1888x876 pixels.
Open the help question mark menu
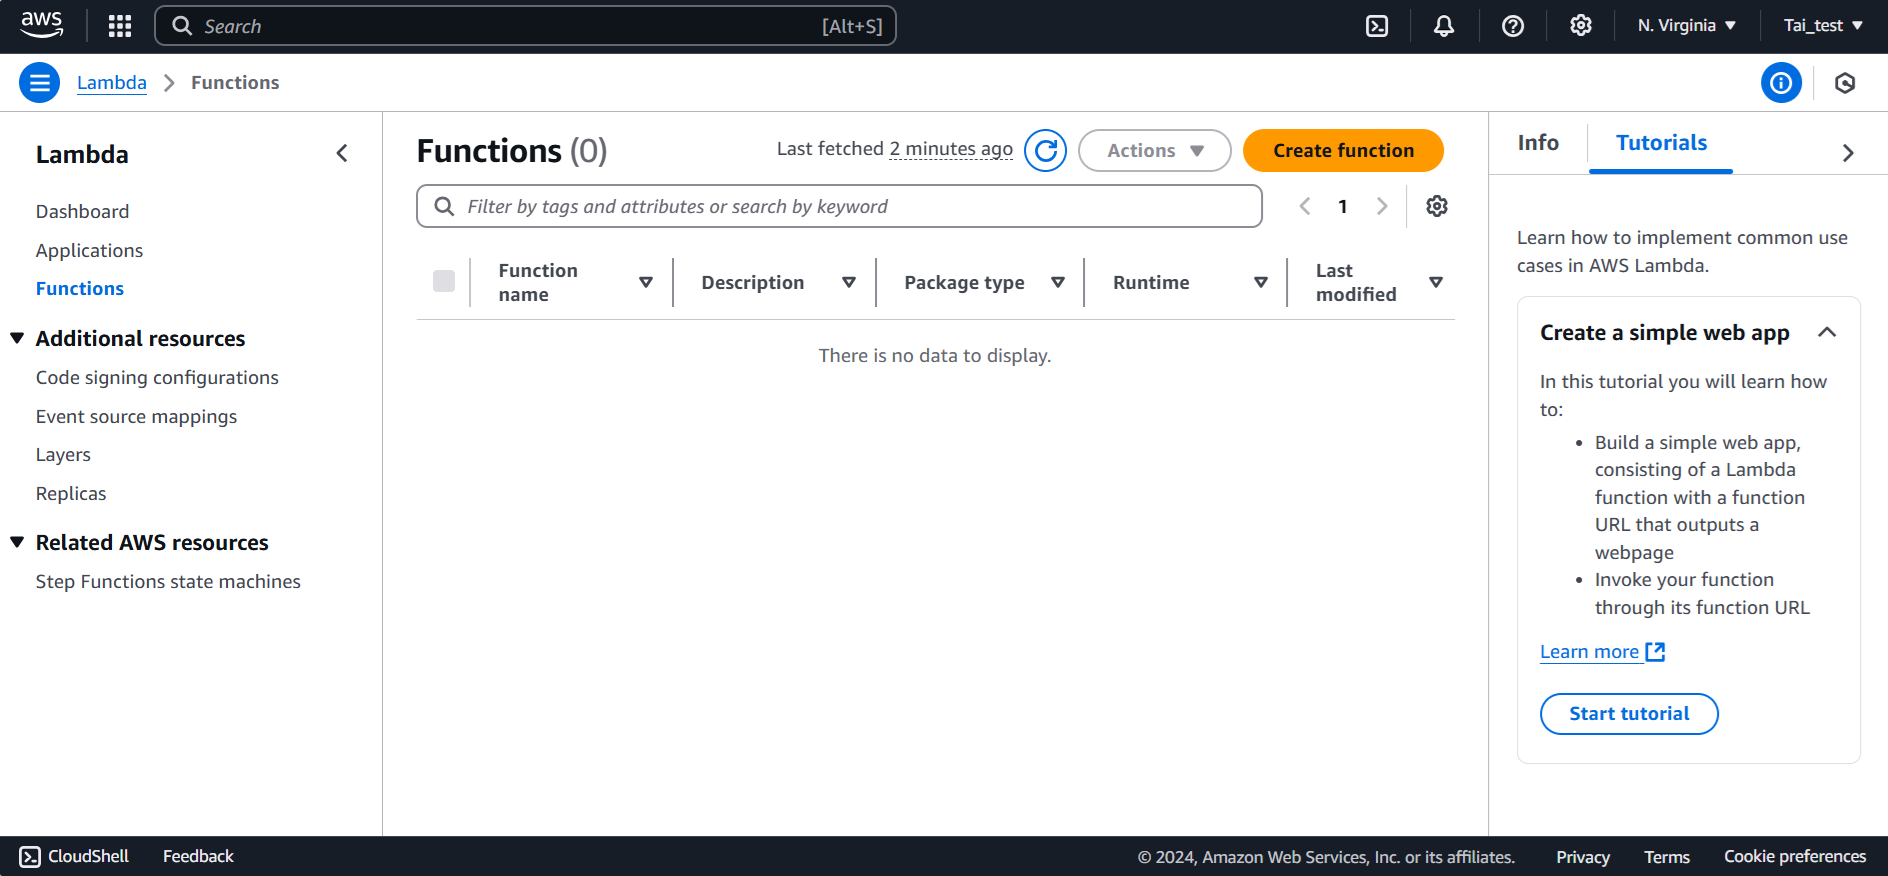1513,26
